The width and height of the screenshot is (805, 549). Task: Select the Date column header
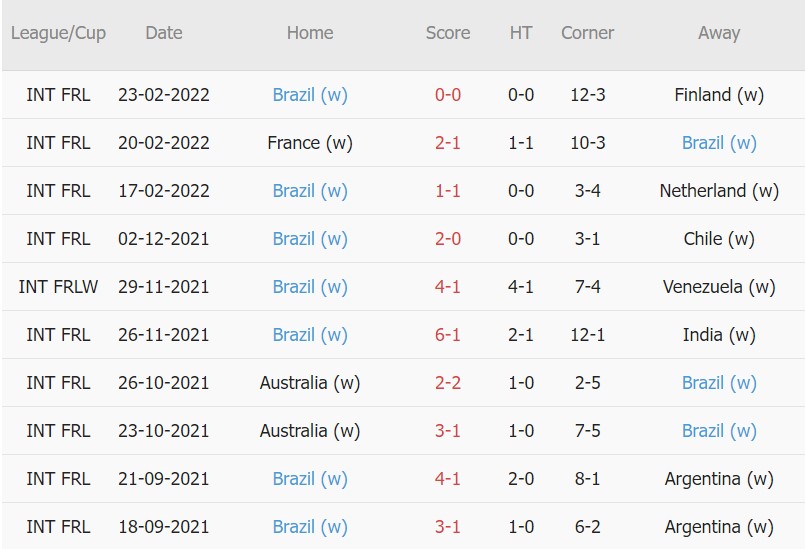(x=164, y=33)
